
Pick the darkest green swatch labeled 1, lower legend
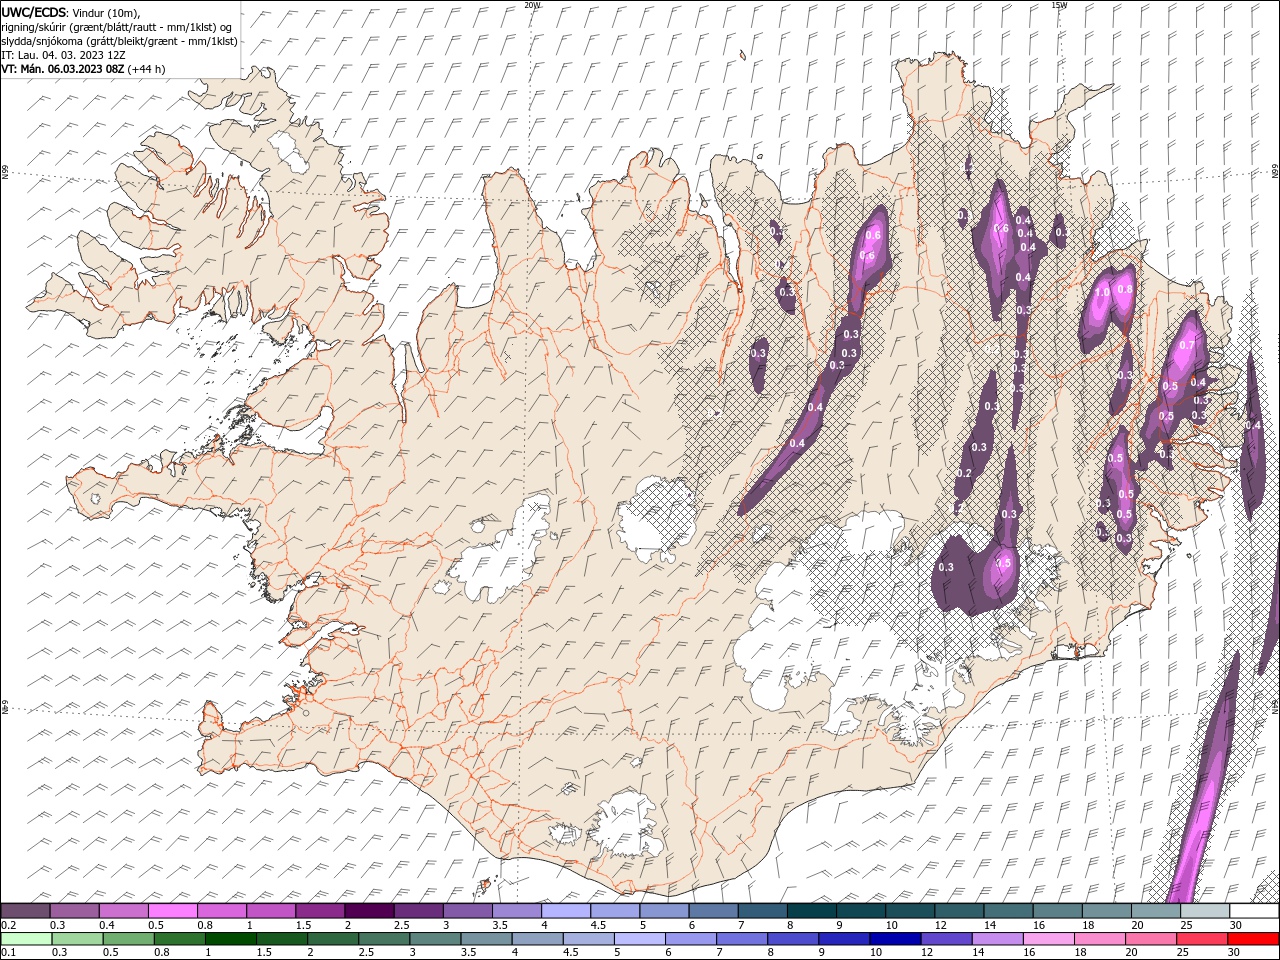tap(230, 939)
